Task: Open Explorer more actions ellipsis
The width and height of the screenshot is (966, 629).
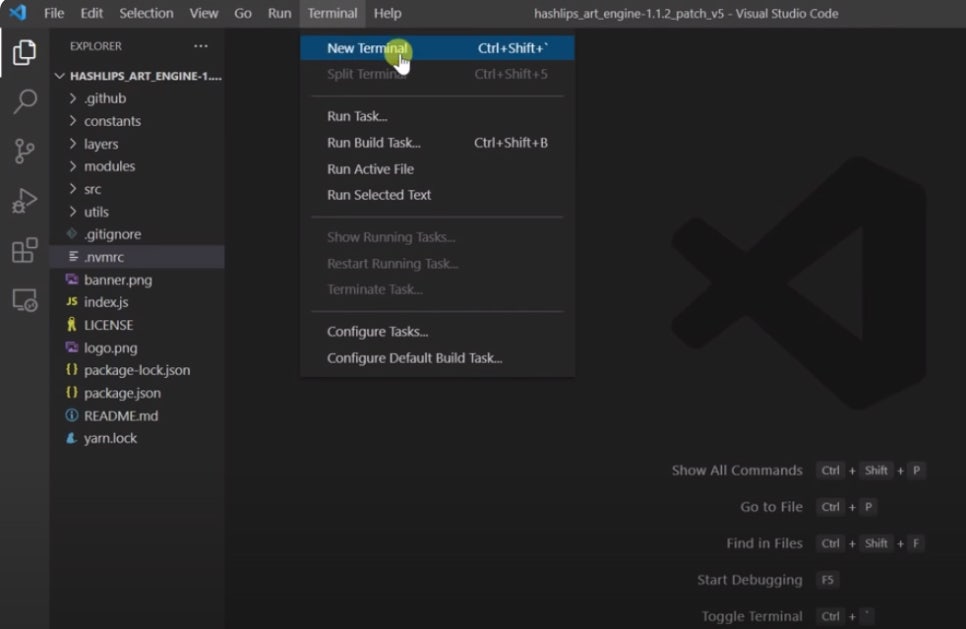Action: coord(200,46)
